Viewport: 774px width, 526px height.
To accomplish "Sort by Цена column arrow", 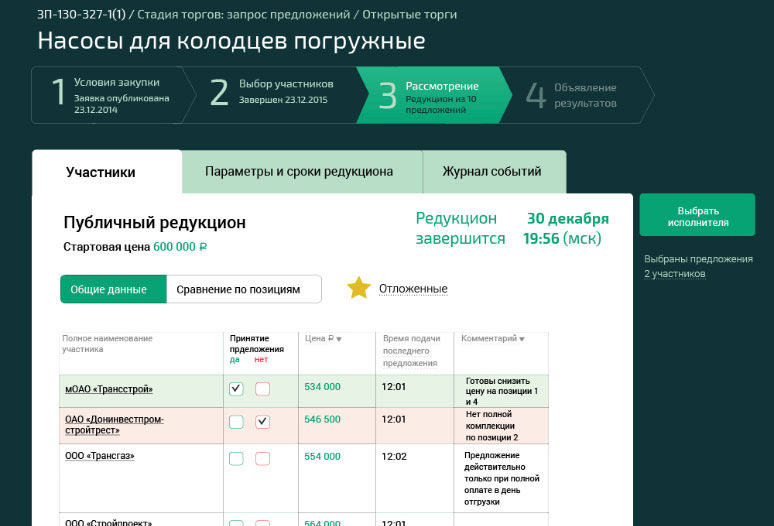I will [338, 340].
